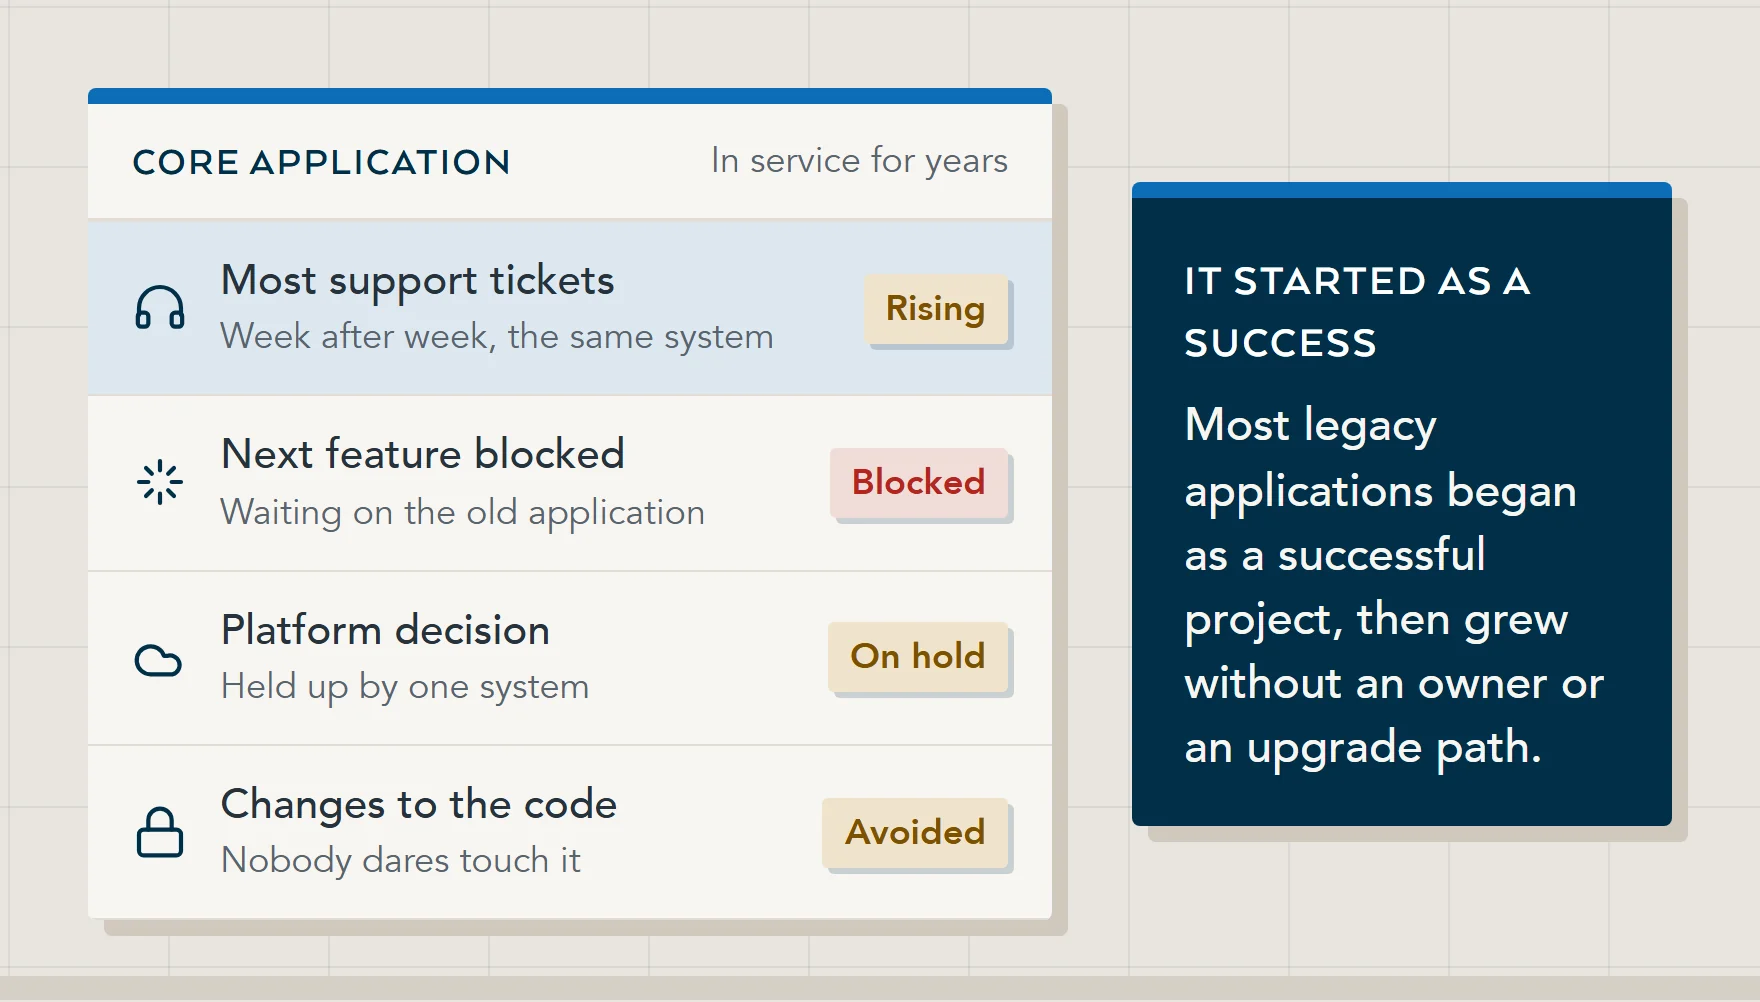
Task: Click the loading spinner icon beside Next feature blocked
Action: click(160, 483)
